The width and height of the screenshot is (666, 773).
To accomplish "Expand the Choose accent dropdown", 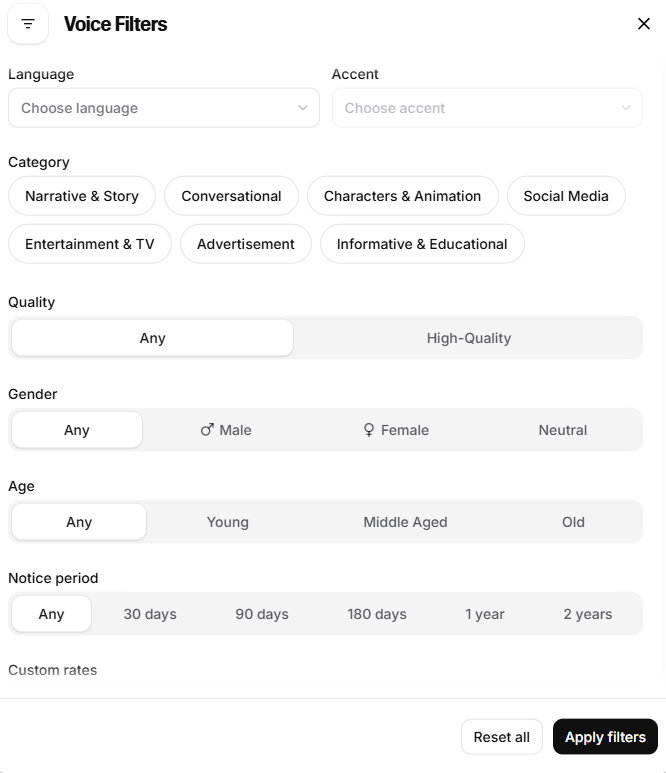I will pos(487,108).
